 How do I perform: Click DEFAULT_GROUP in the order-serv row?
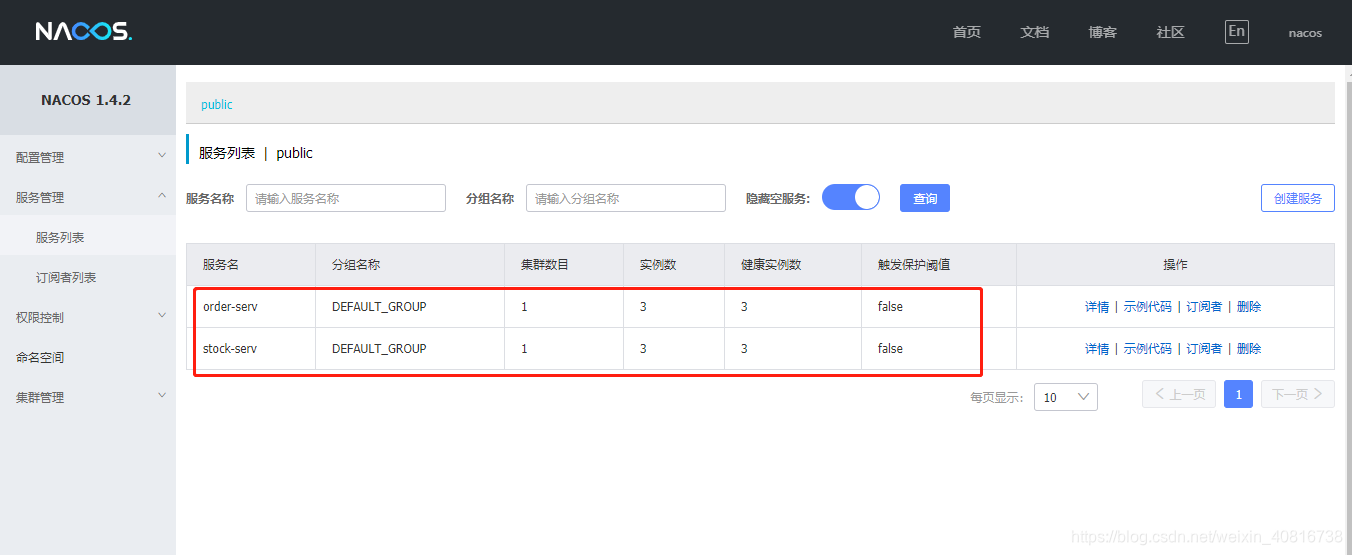(379, 307)
